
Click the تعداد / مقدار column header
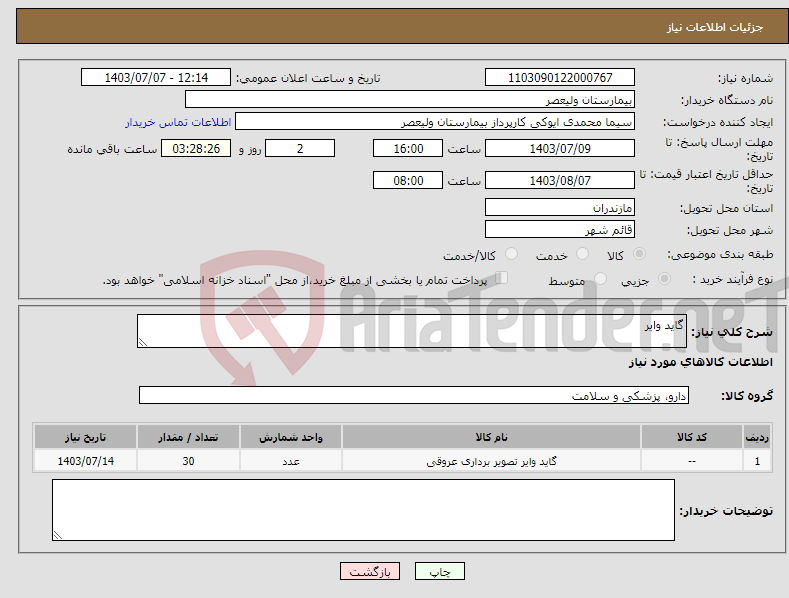188,437
